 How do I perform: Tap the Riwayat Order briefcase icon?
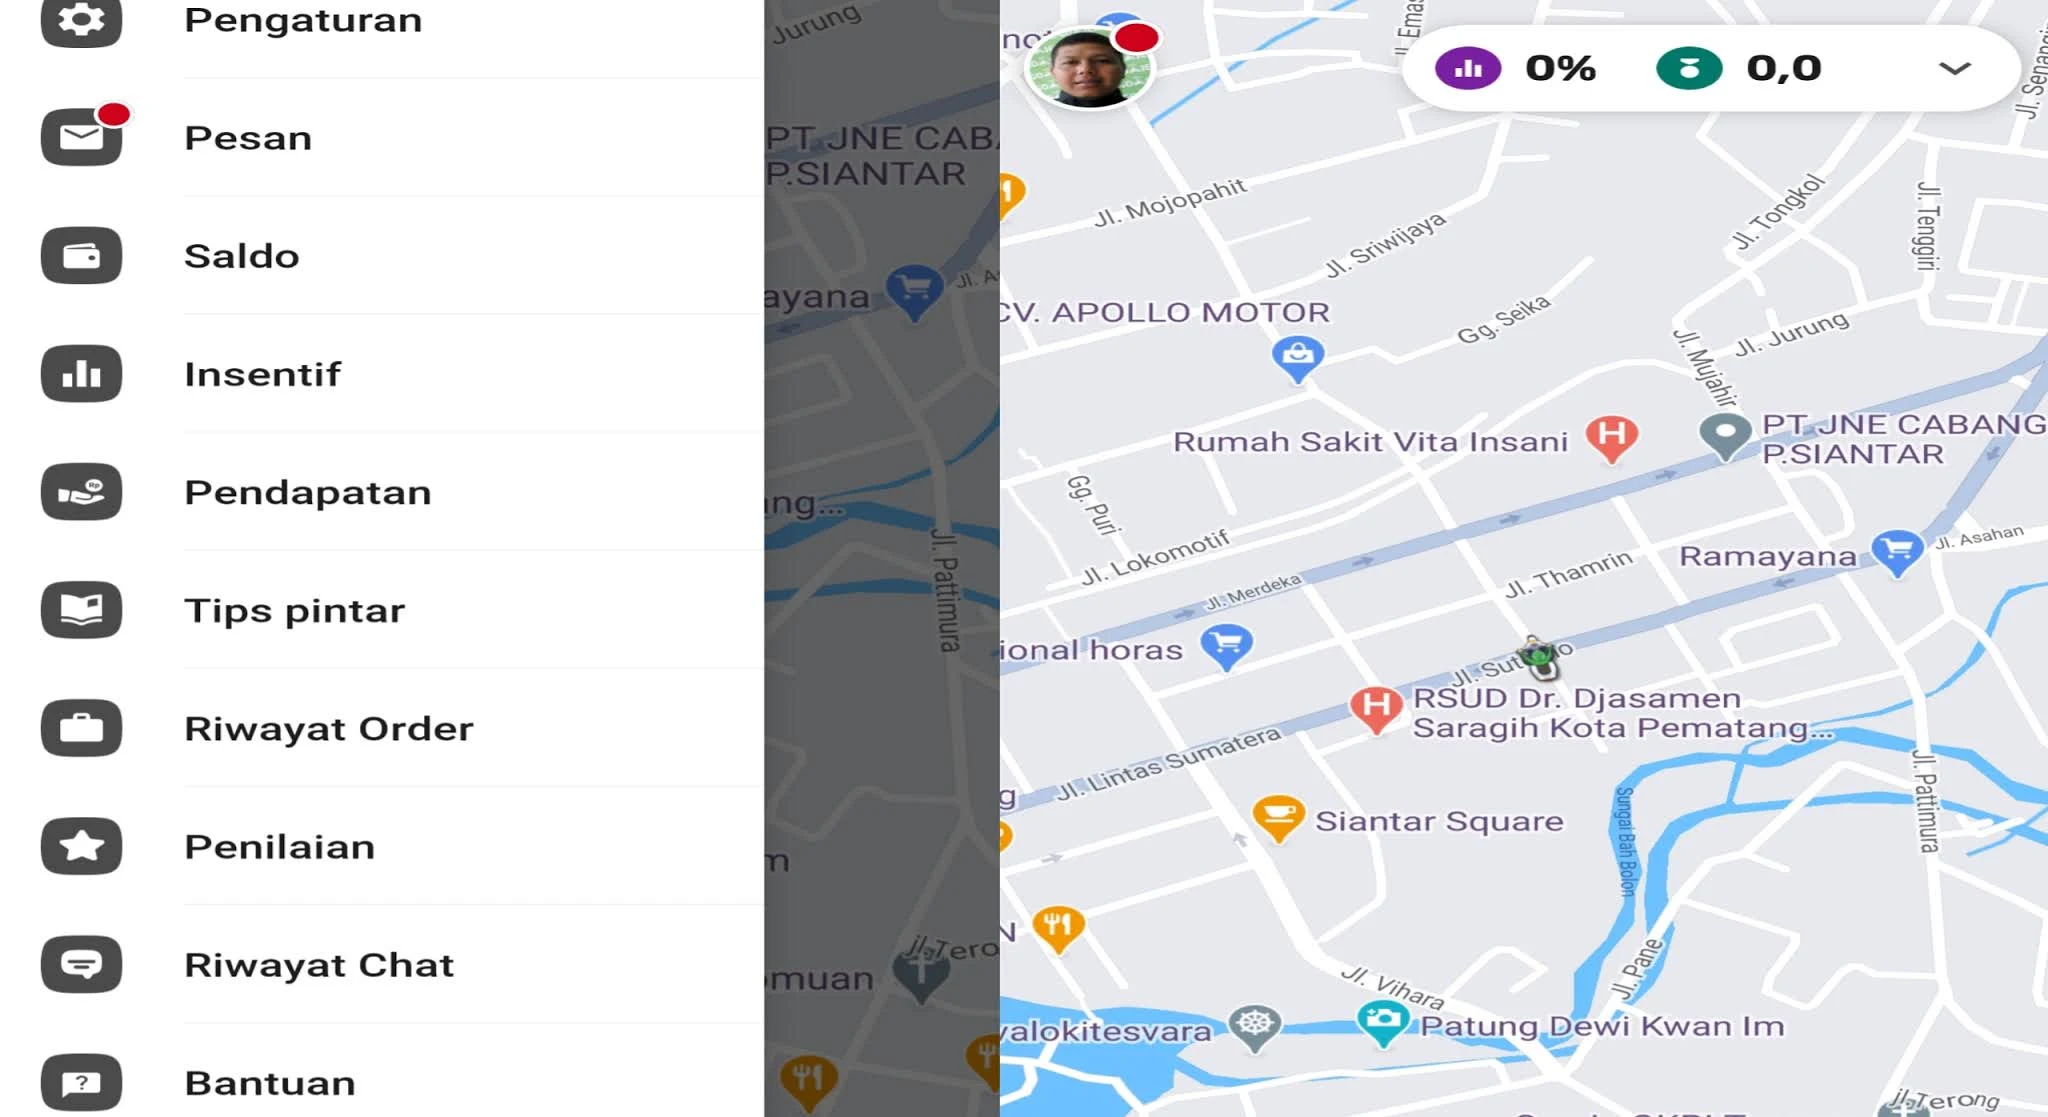81,728
